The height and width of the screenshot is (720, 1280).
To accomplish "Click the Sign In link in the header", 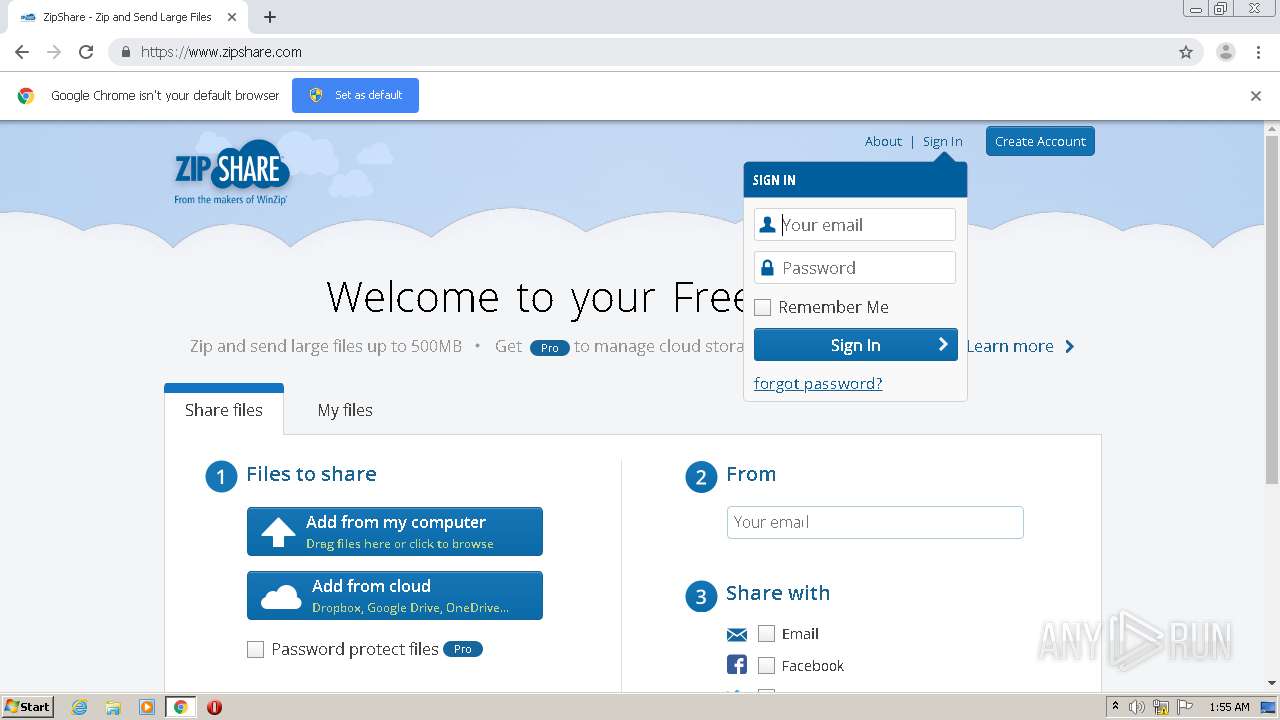I will [x=943, y=141].
